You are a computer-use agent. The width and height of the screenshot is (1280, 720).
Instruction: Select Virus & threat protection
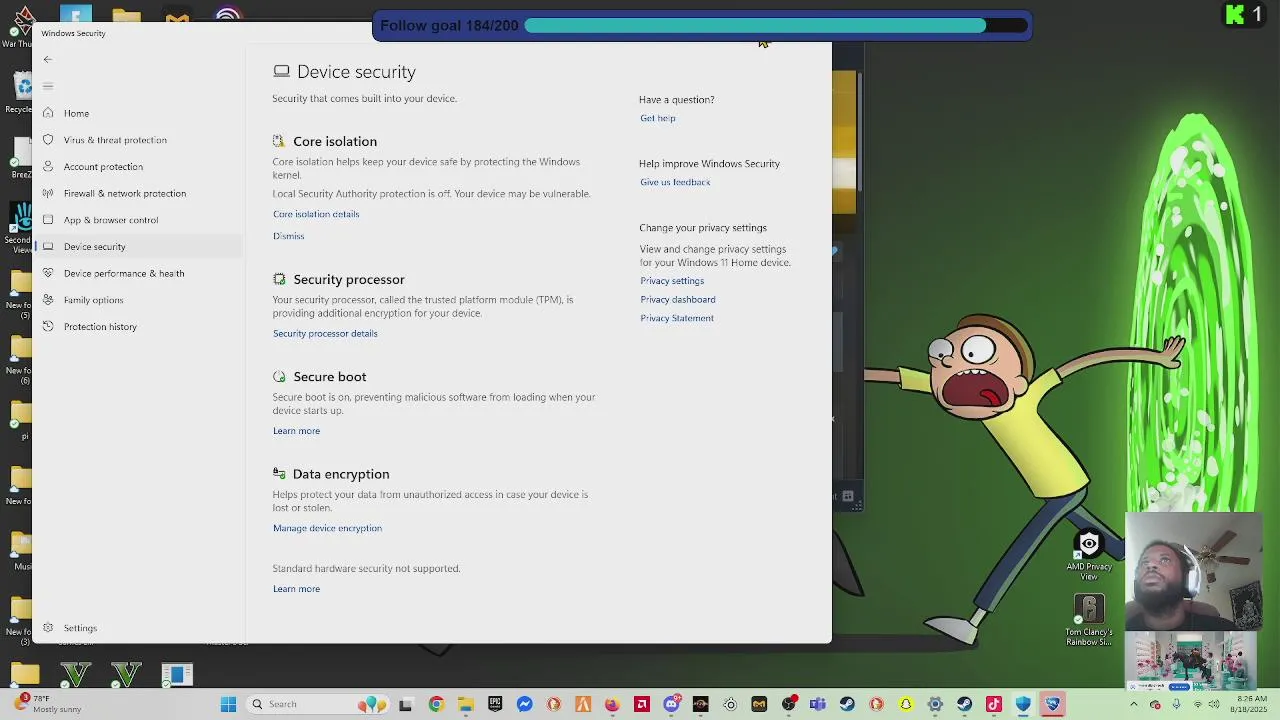coord(115,140)
